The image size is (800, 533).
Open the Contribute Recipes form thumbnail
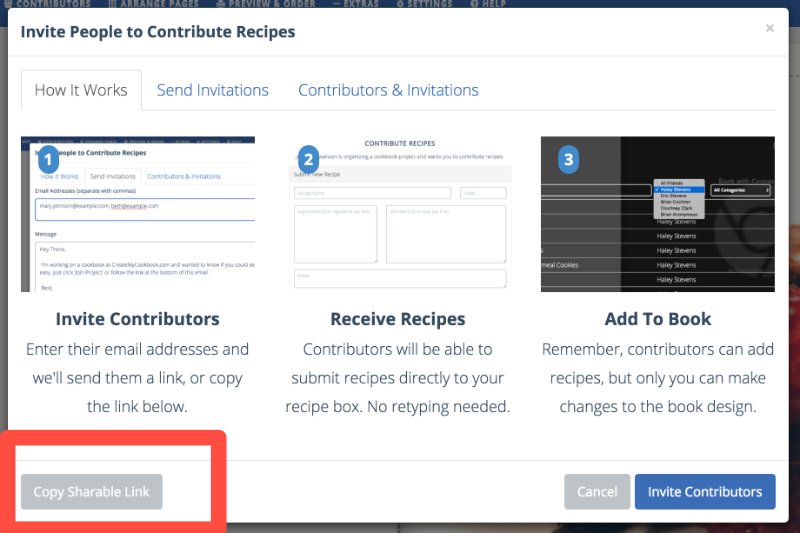click(400, 214)
